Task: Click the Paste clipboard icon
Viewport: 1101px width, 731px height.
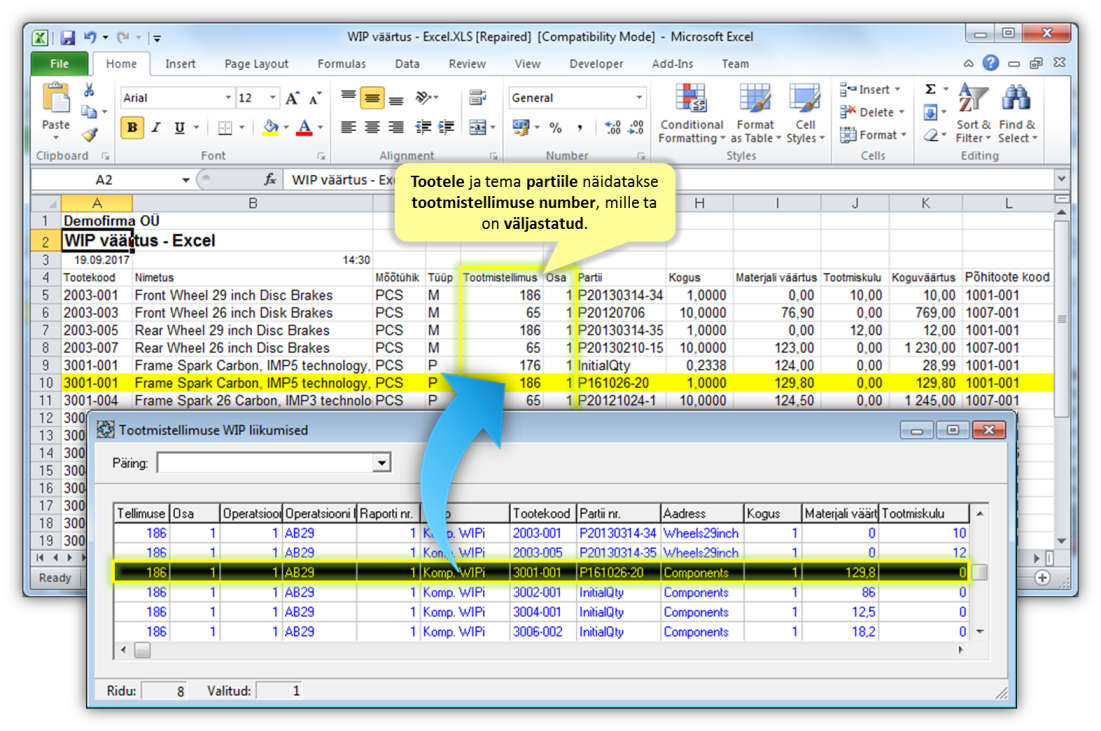Action: coord(55,98)
